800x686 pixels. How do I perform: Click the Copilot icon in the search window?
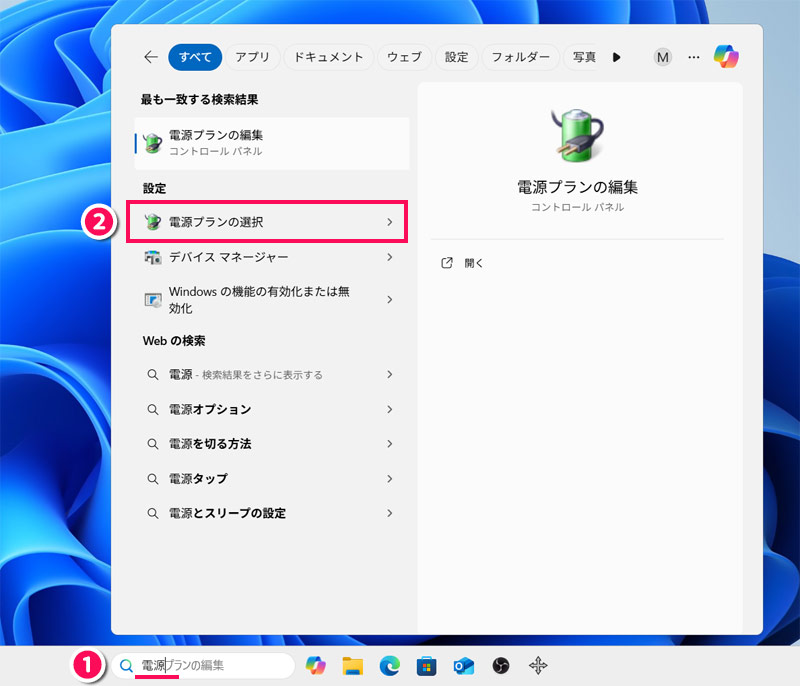click(x=727, y=57)
